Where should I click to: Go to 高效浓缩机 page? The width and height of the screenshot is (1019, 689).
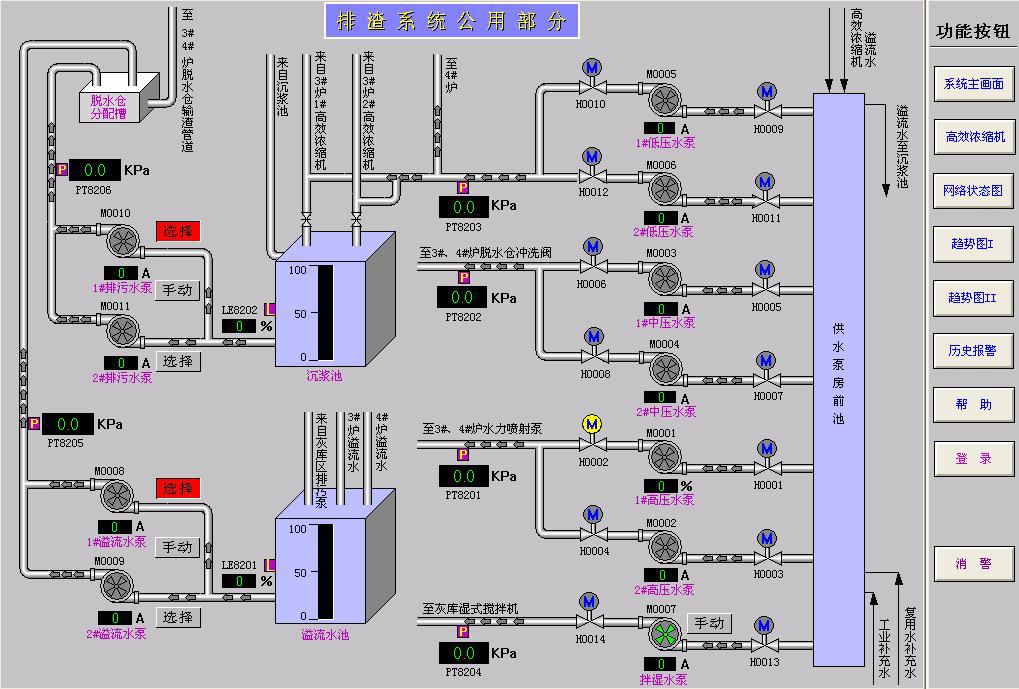coord(974,137)
